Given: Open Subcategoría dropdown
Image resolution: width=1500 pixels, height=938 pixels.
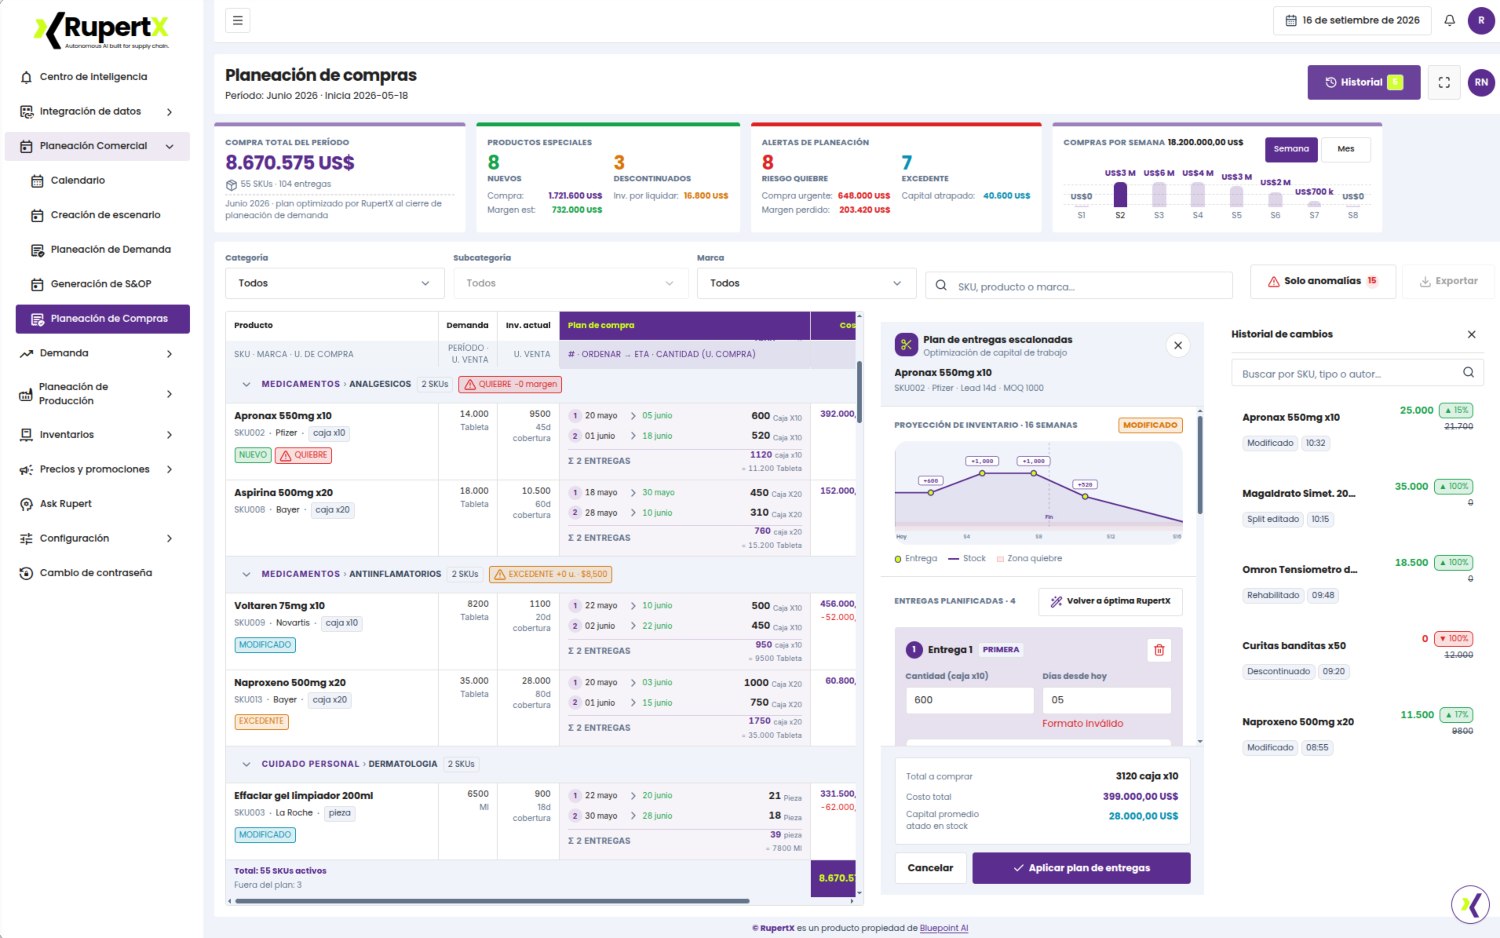Looking at the screenshot, I should [569, 283].
